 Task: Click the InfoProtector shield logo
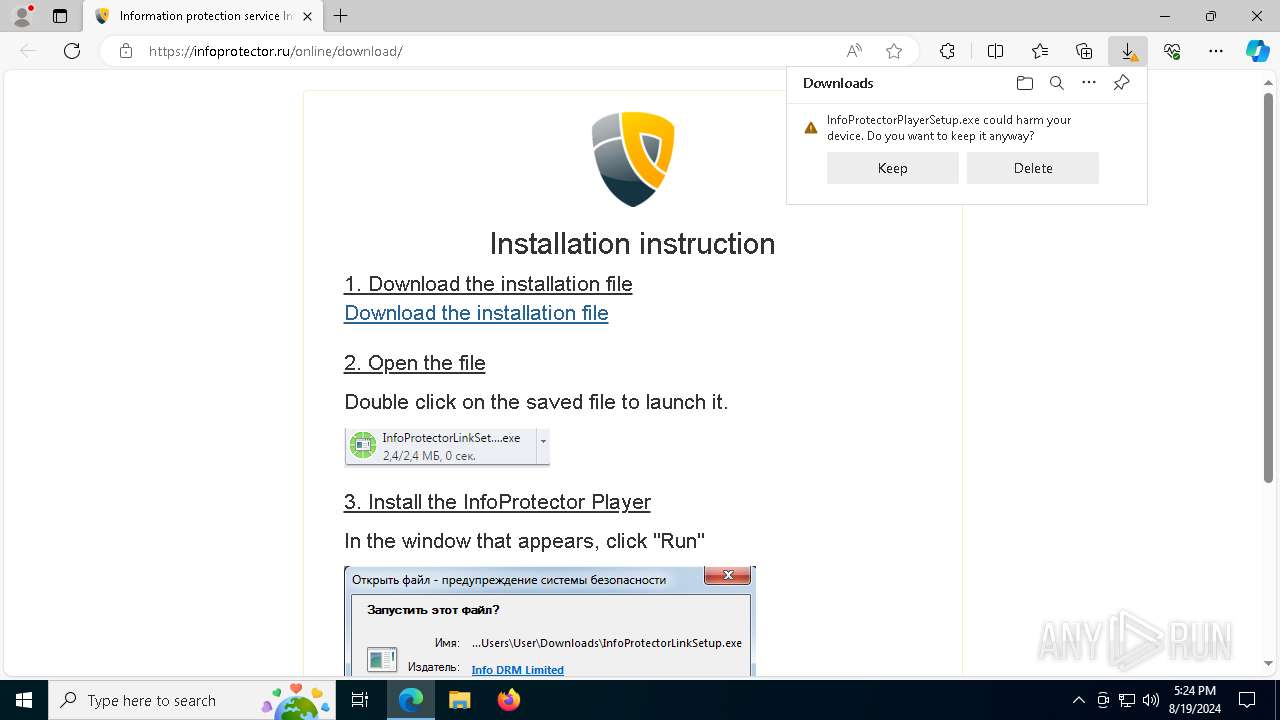(633, 159)
